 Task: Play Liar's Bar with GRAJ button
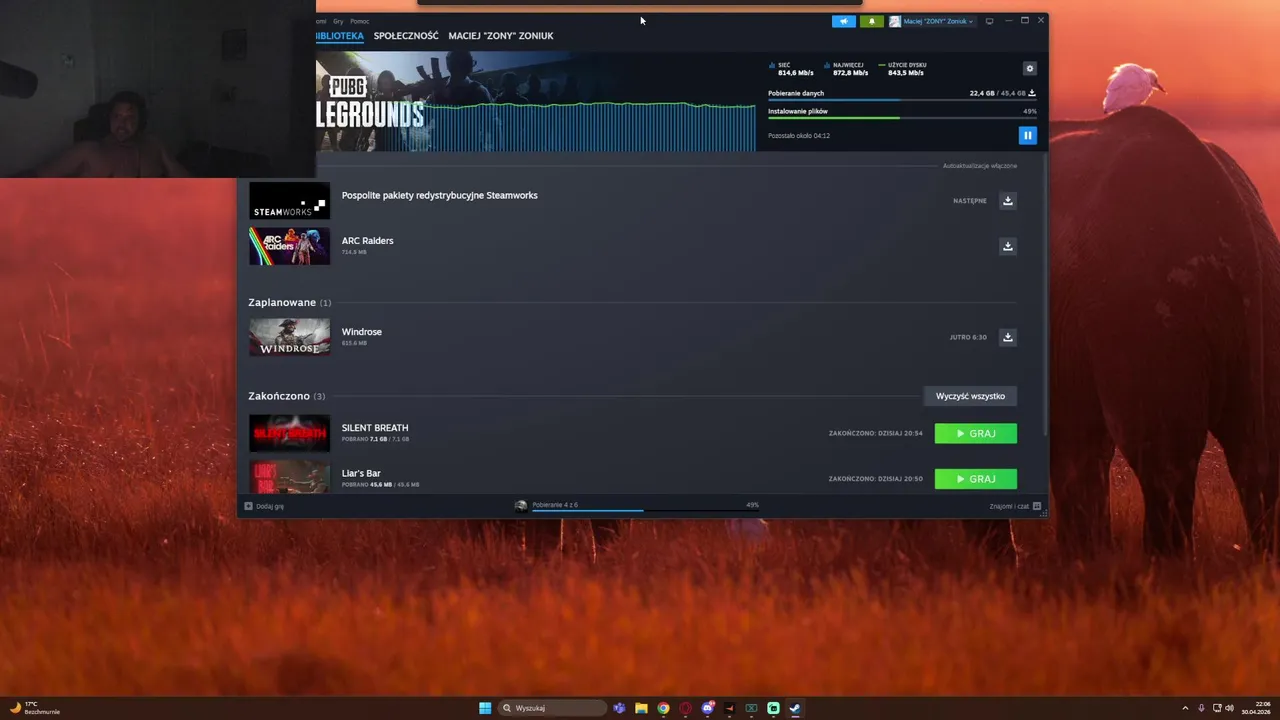point(976,479)
